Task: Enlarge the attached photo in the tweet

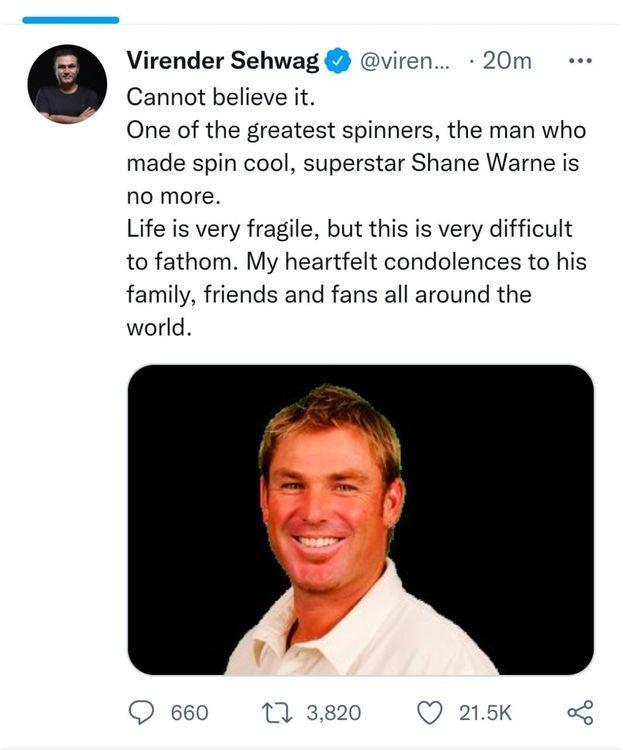Action: click(x=361, y=519)
